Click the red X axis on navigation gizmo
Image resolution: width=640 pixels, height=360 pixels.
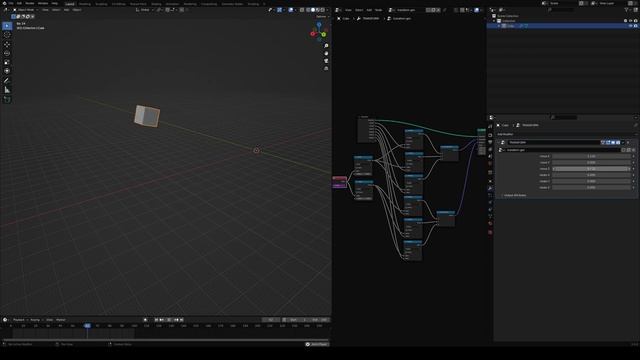(x=313, y=34)
